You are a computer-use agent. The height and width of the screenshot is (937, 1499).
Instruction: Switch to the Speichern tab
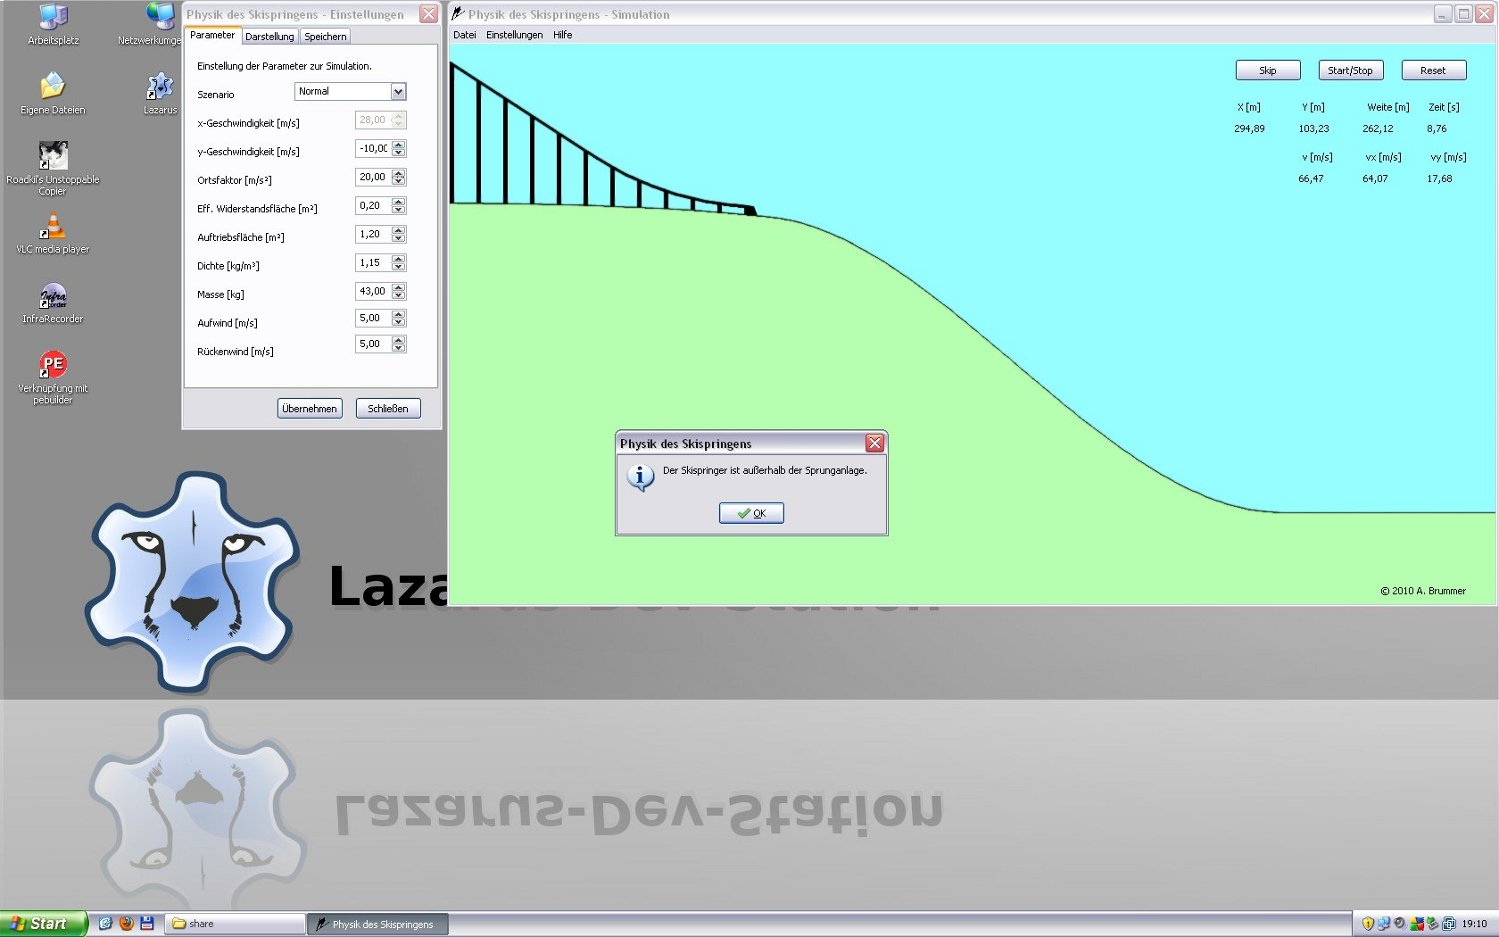[325, 37]
